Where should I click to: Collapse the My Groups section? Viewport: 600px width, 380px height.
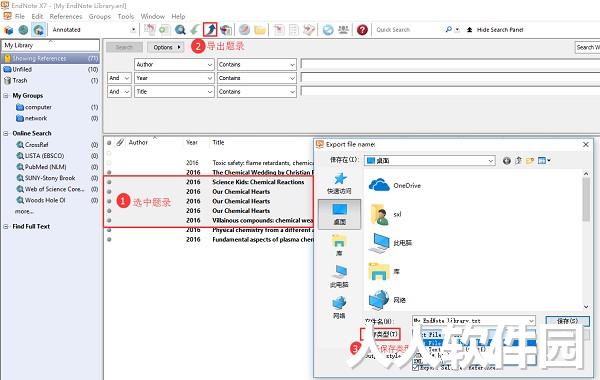[6, 96]
